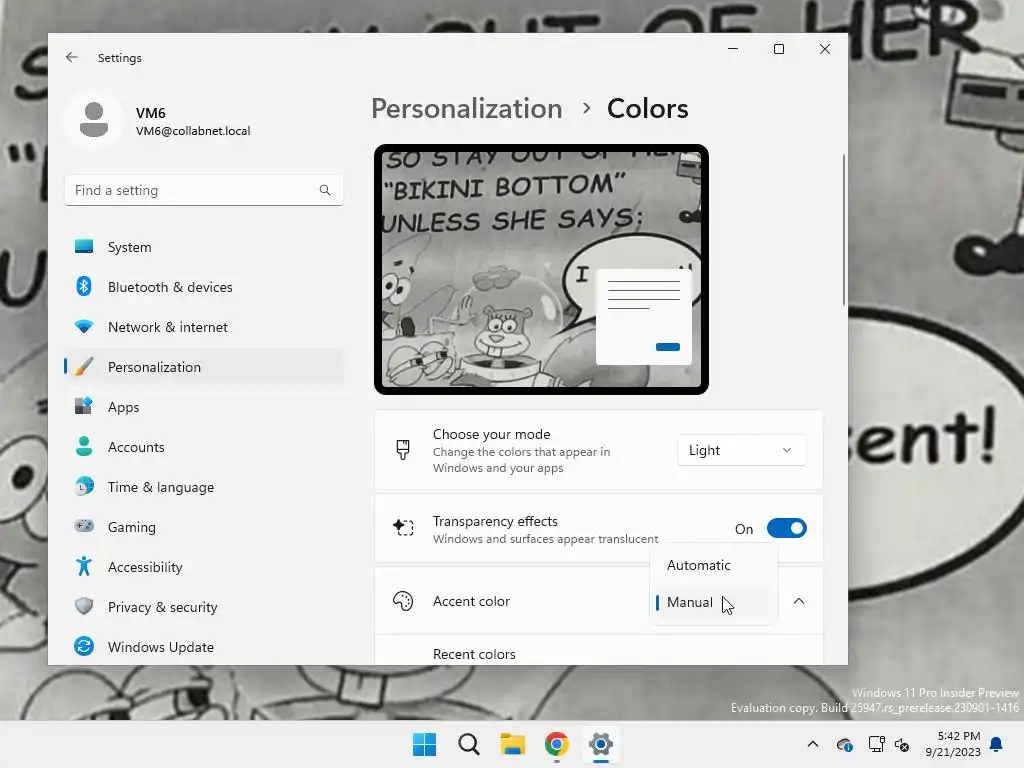Viewport: 1024px width, 768px height.
Task: Click the System monitor icon
Action: pyautogui.click(x=84, y=247)
